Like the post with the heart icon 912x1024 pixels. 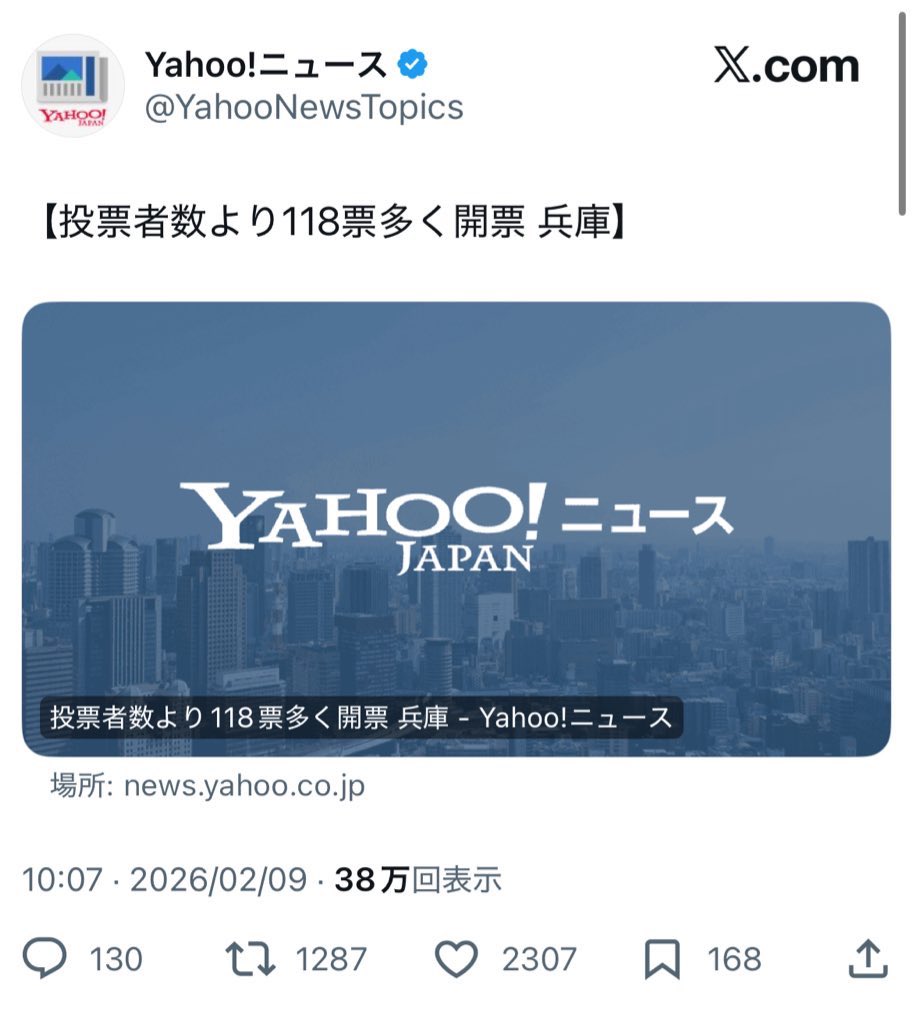point(456,959)
